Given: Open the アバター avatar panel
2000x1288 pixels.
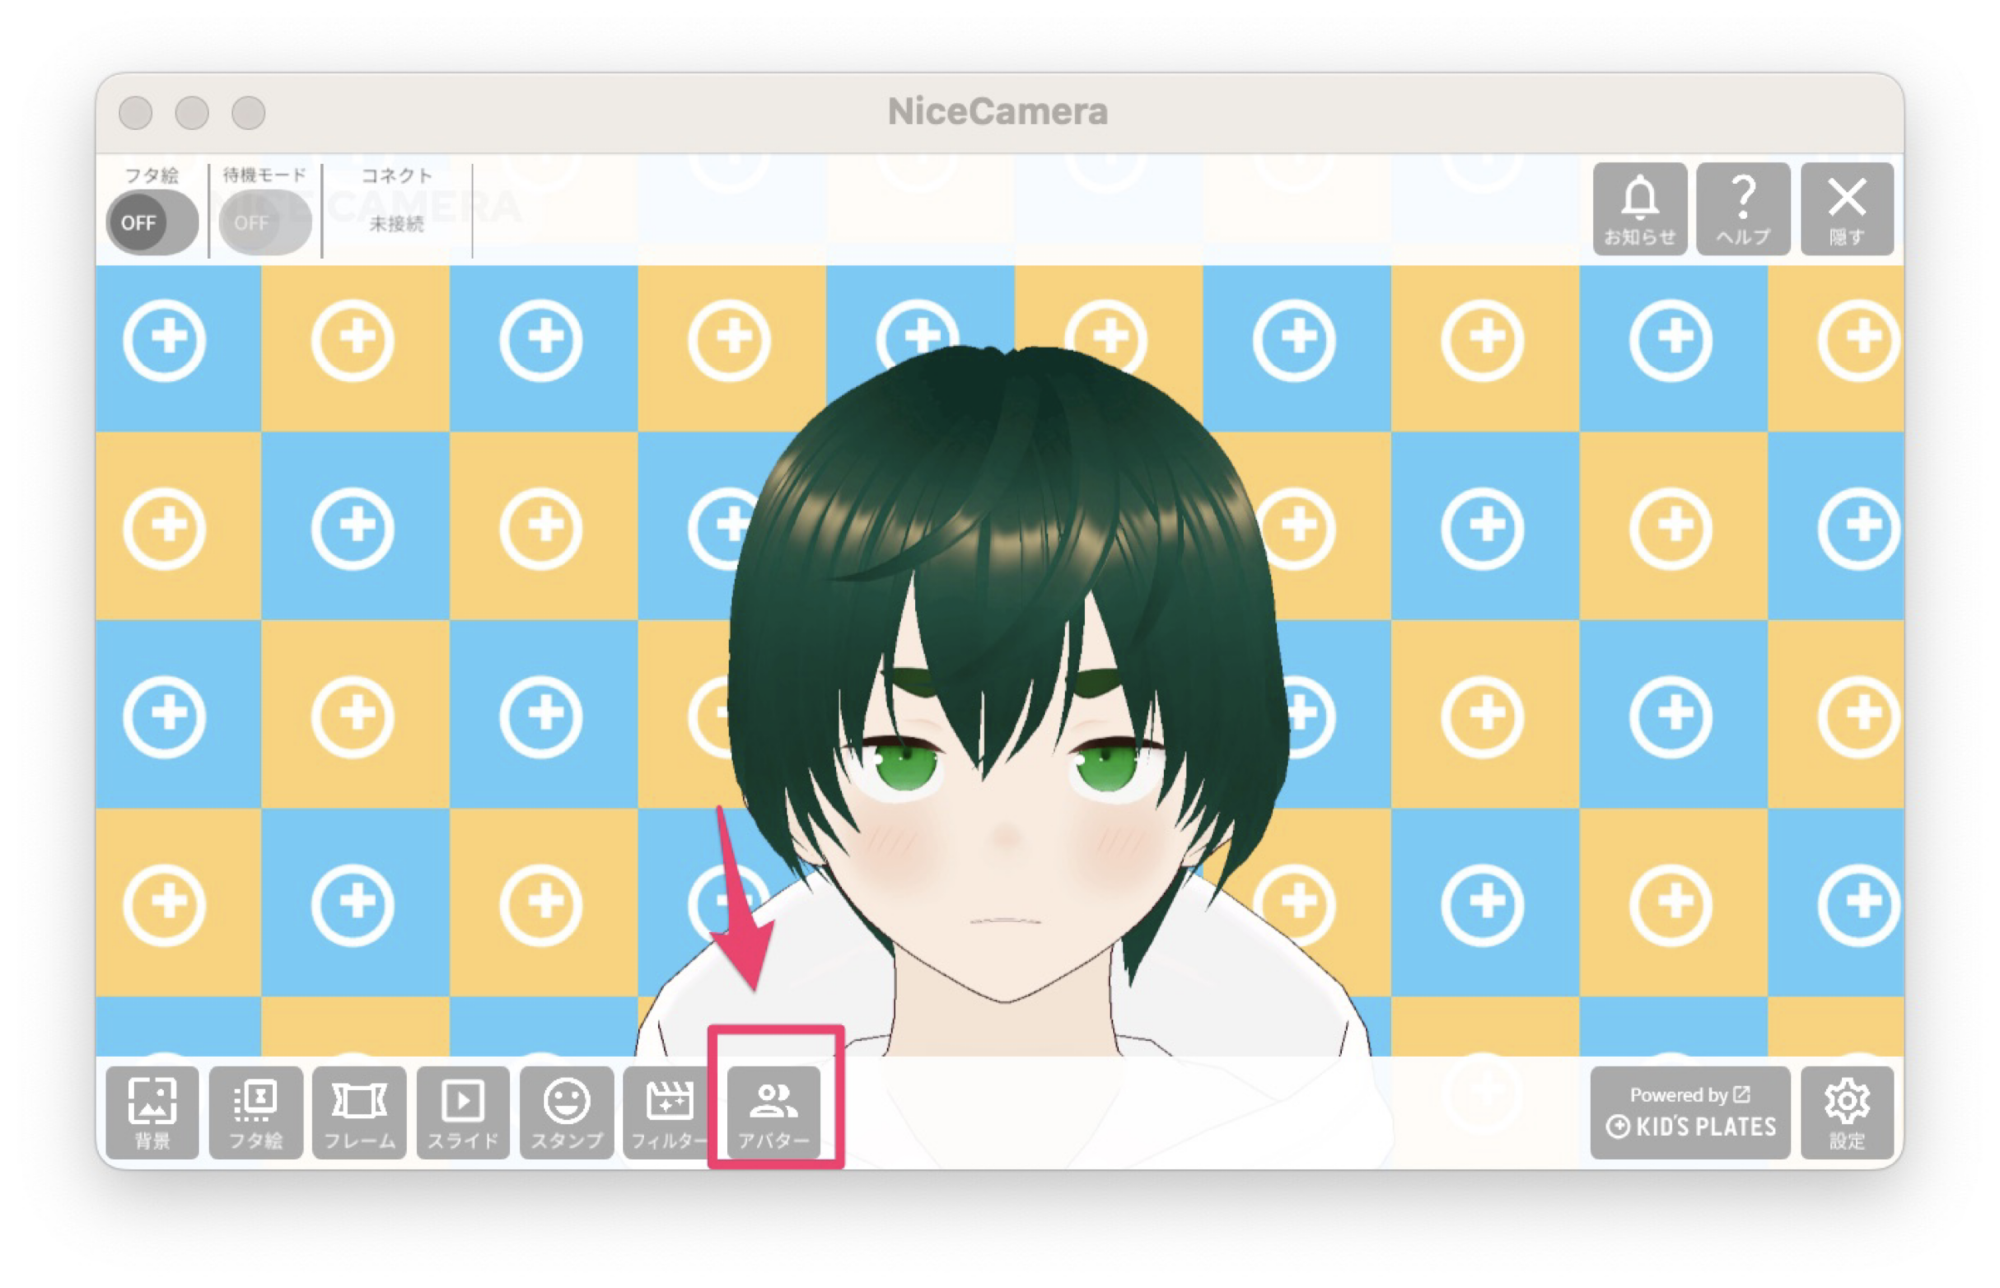Looking at the screenshot, I should point(774,1112).
